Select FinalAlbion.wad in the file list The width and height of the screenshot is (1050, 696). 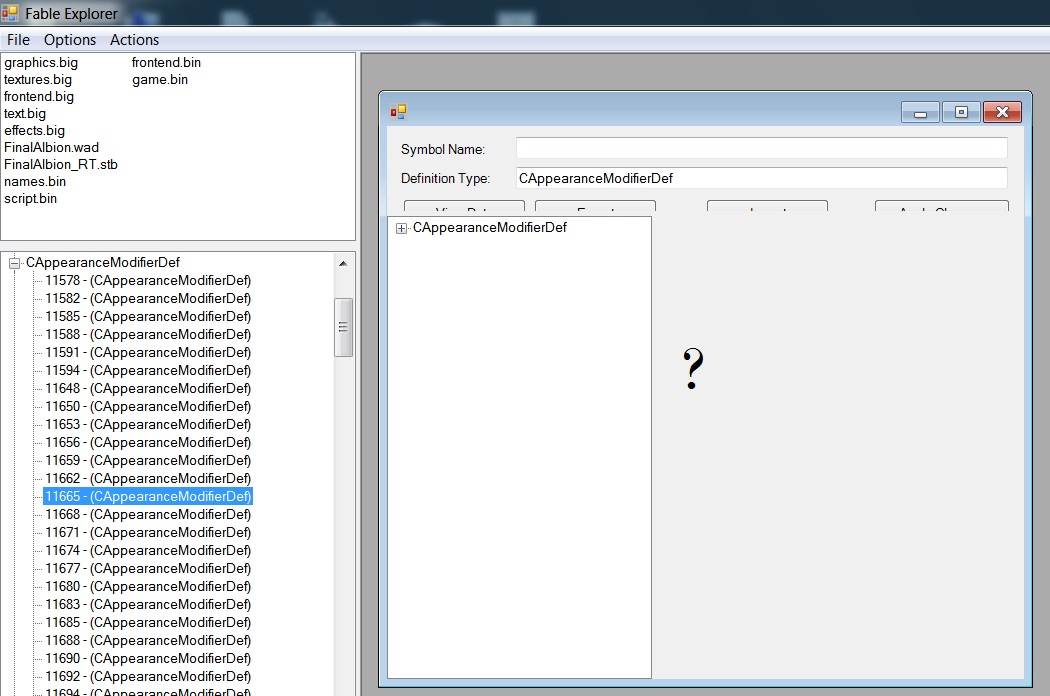pyautogui.click(x=52, y=147)
